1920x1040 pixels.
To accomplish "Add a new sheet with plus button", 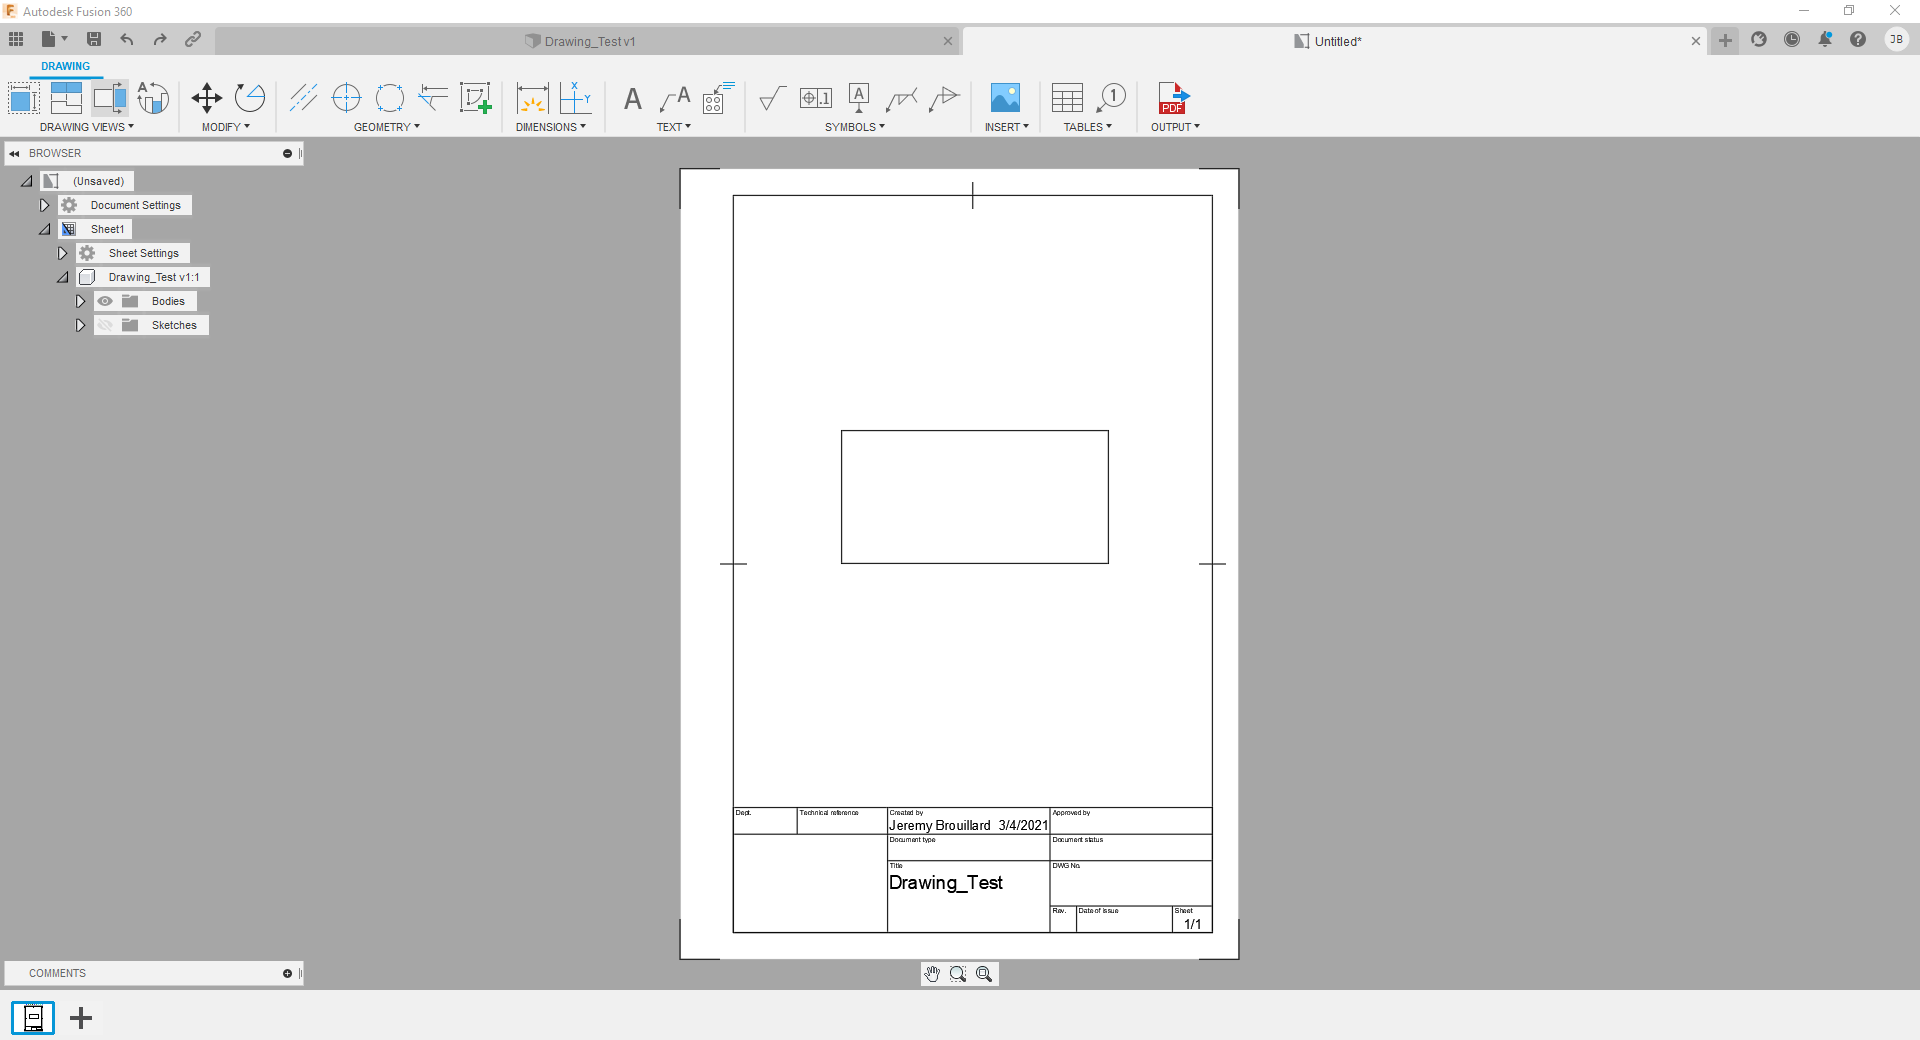I will [x=81, y=1018].
